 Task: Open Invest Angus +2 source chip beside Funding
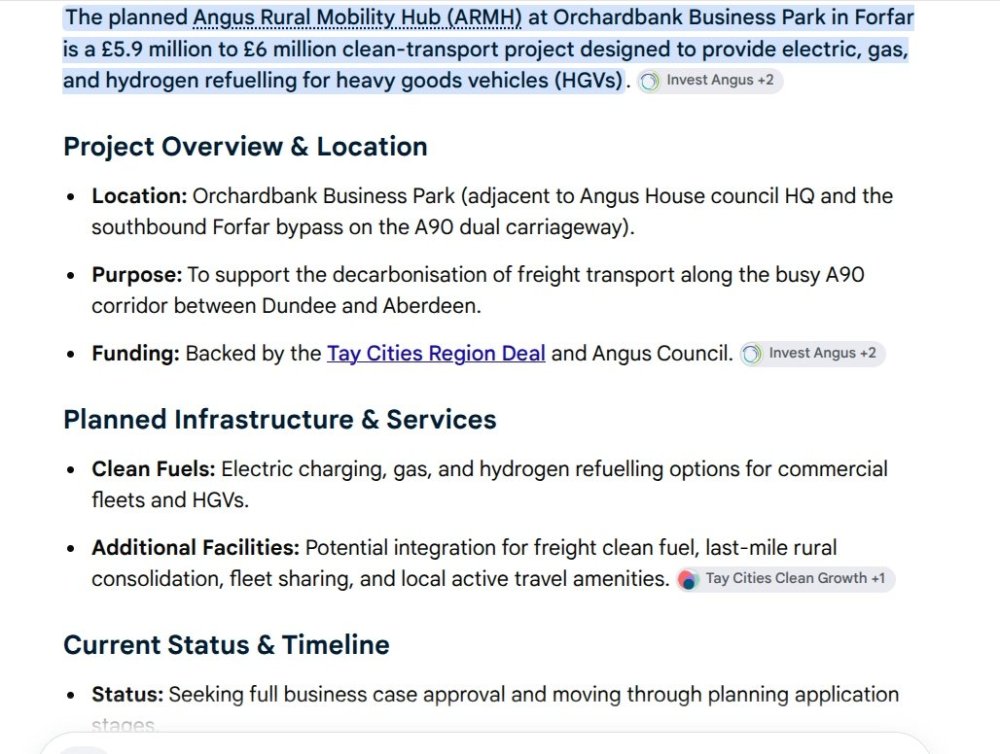tap(812, 353)
